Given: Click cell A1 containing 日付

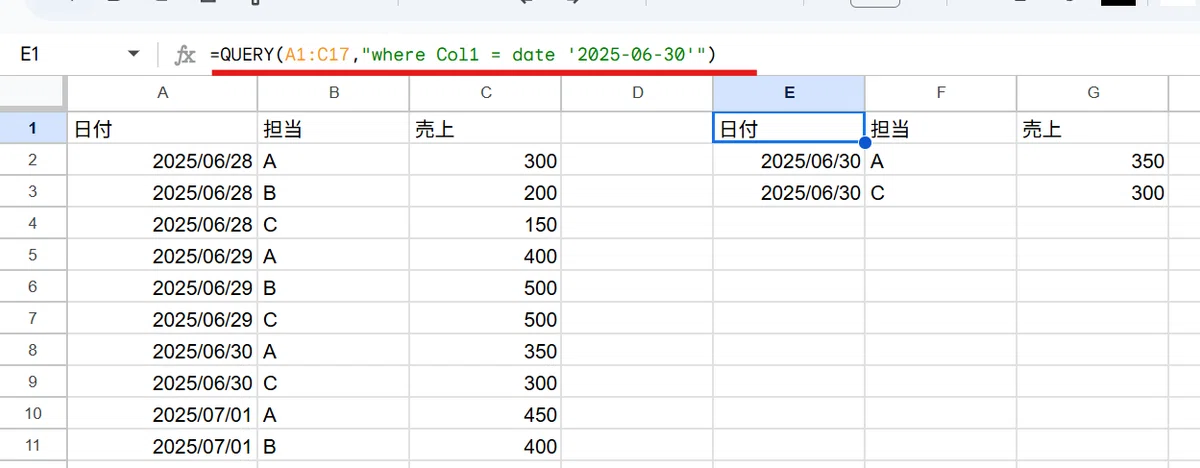Looking at the screenshot, I should pyautogui.click(x=162, y=127).
